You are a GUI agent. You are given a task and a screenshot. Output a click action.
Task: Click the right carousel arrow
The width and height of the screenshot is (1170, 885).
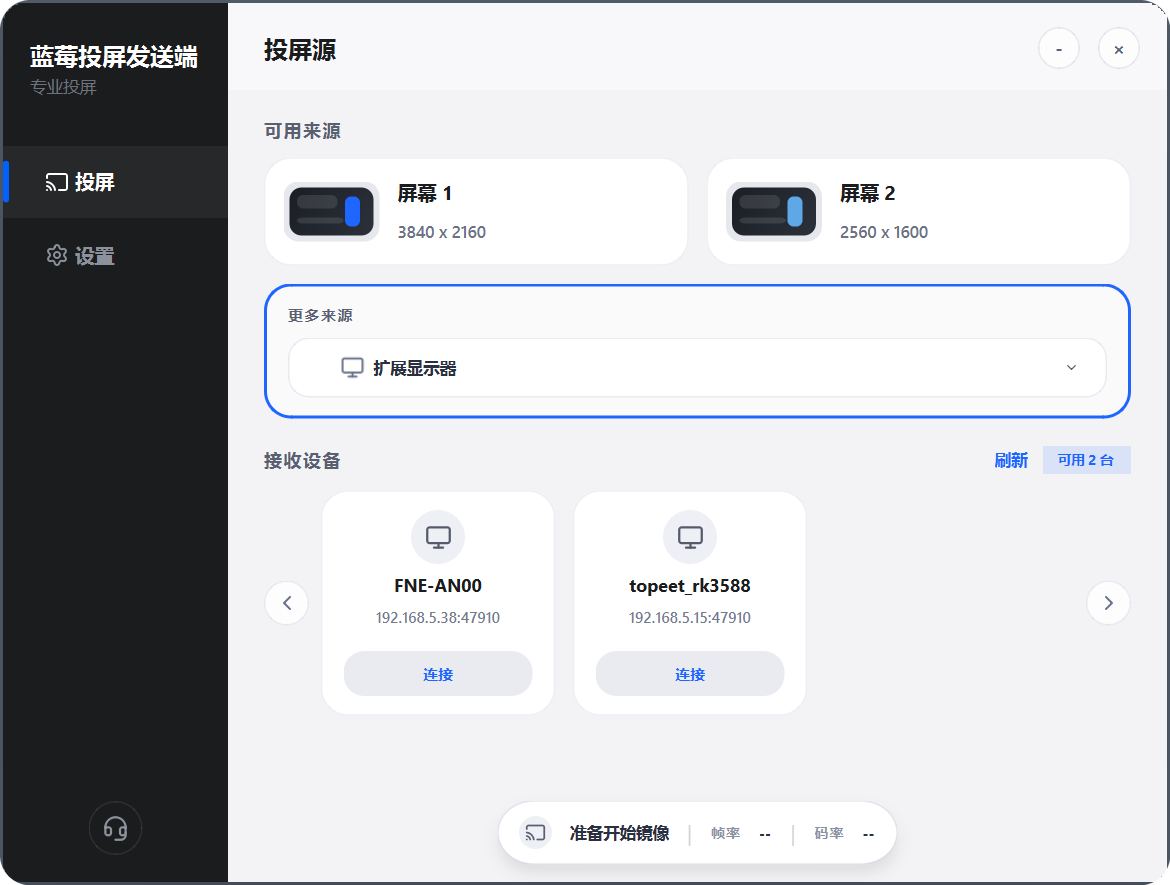(1108, 603)
